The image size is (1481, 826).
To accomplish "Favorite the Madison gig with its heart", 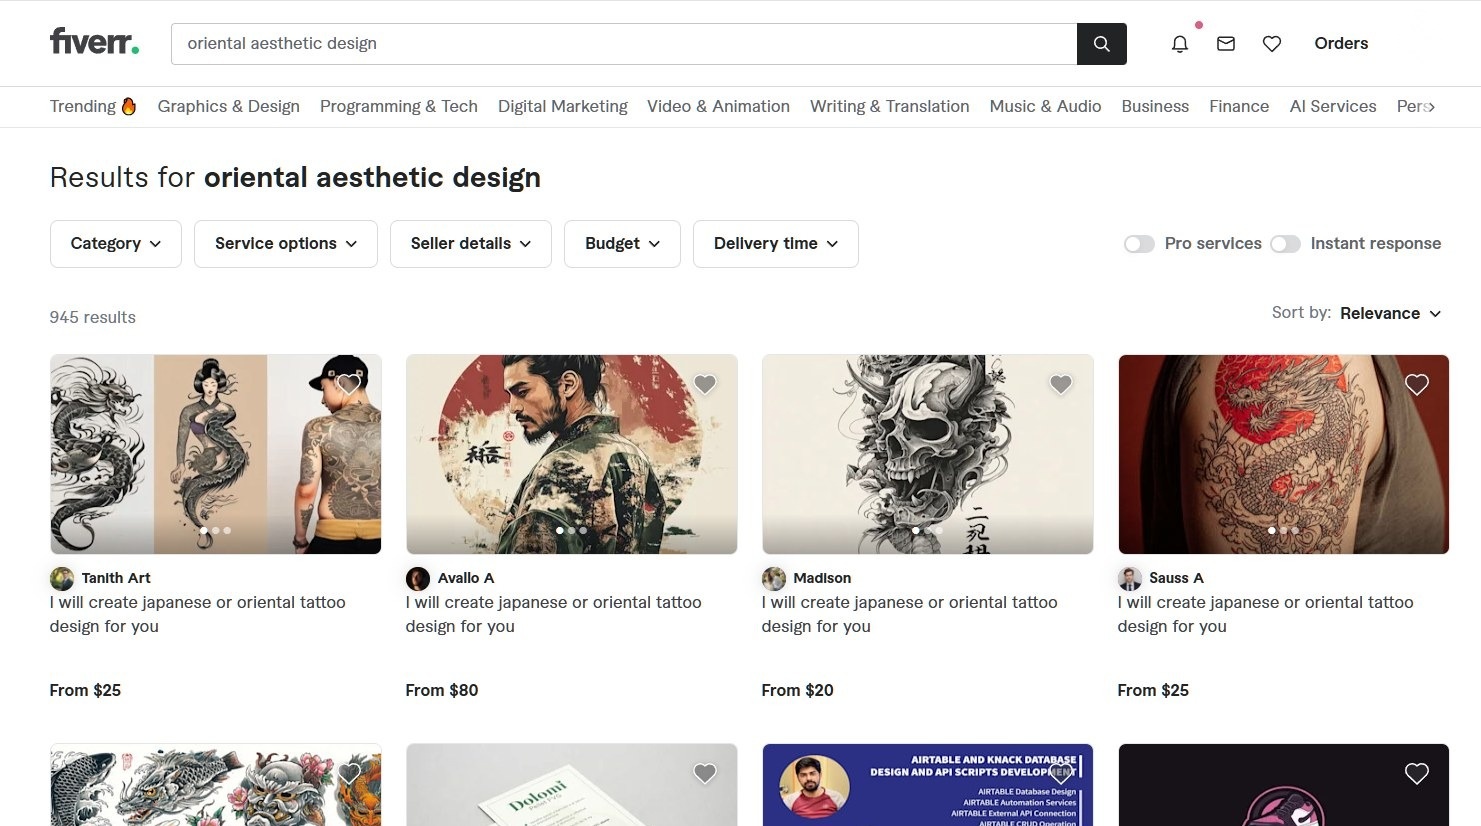I will [x=1061, y=384].
